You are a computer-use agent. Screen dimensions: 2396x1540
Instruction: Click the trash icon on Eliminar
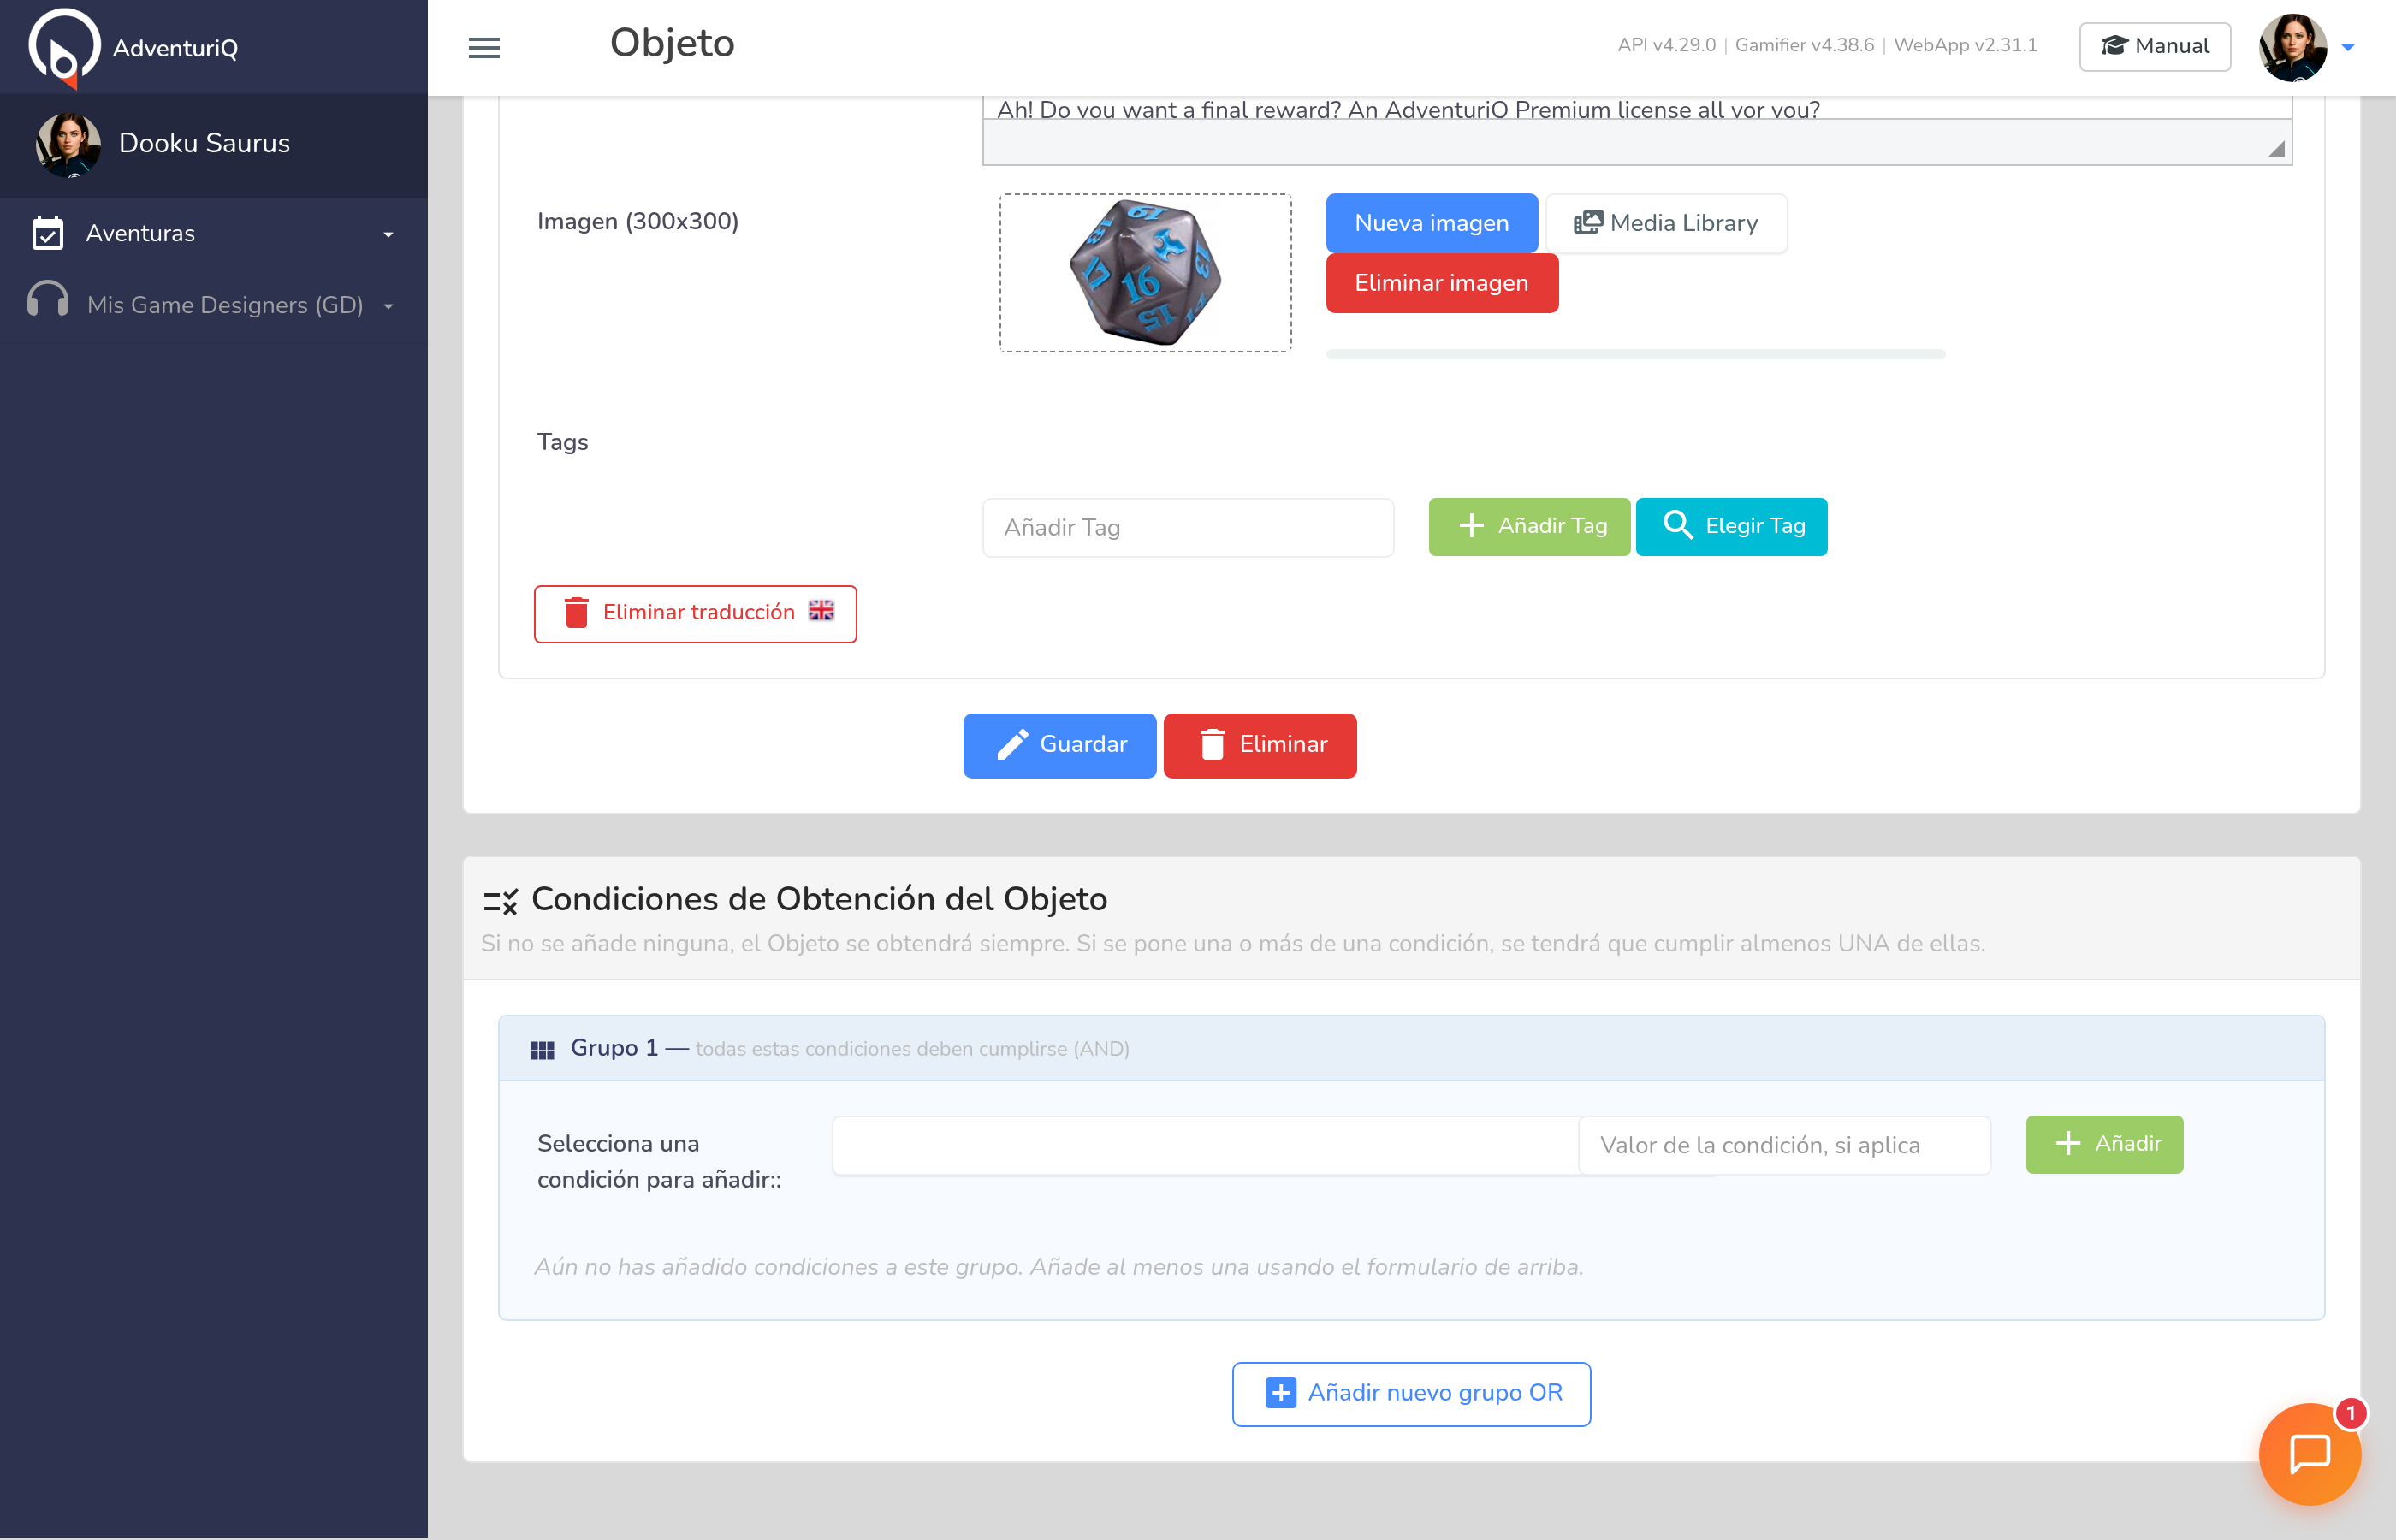coord(1212,744)
